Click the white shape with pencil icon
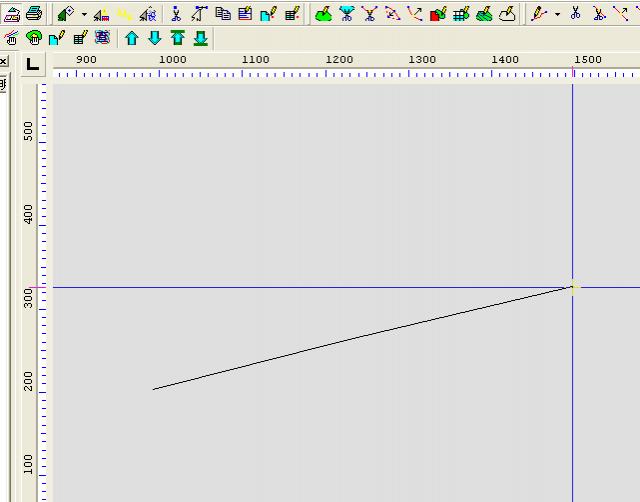640x502 pixels. click(507, 13)
